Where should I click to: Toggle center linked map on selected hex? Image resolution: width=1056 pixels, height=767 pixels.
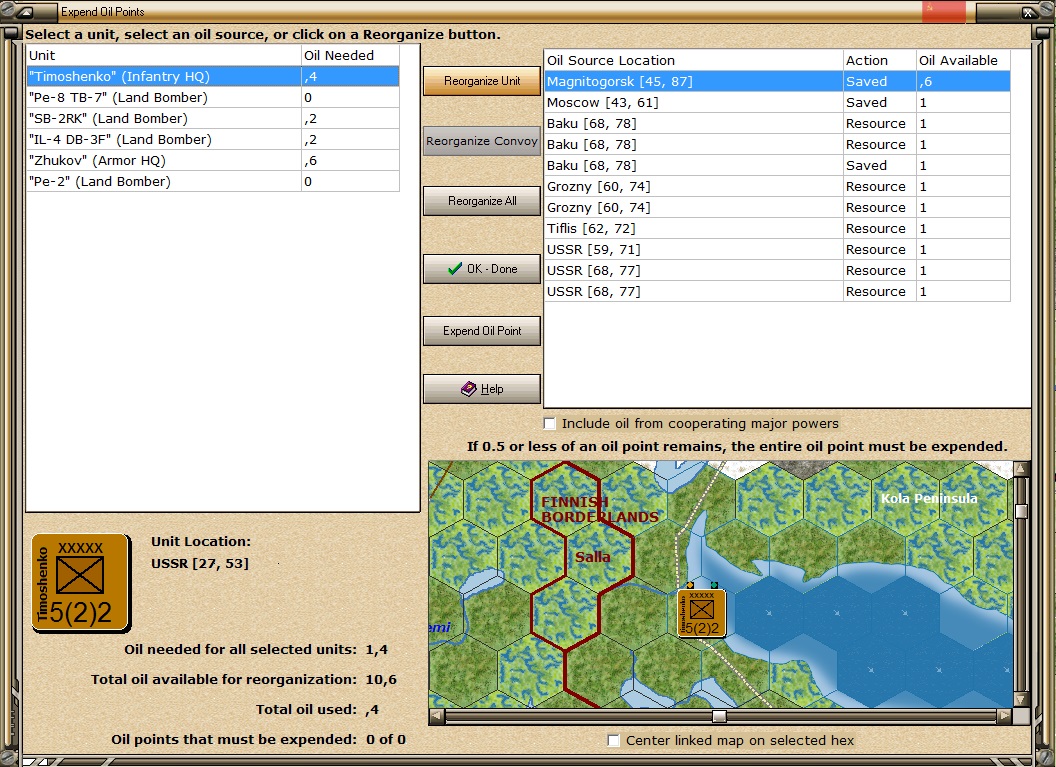point(613,741)
